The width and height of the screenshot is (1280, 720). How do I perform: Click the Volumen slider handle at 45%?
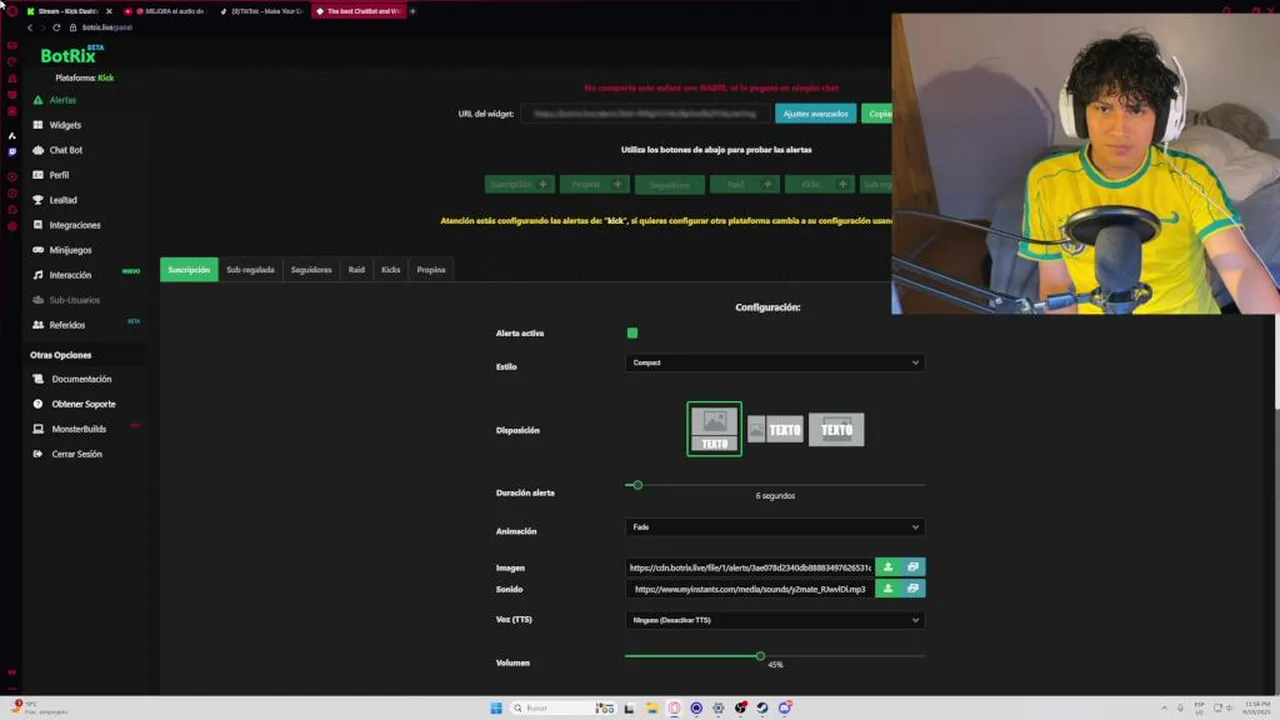click(x=760, y=656)
